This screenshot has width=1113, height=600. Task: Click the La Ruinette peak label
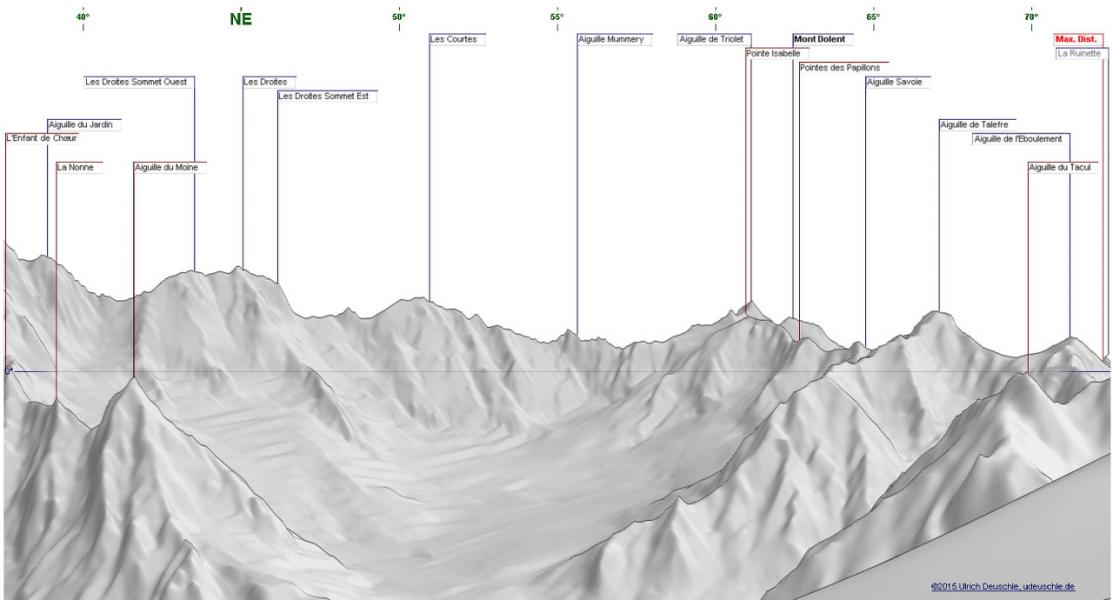(1080, 53)
